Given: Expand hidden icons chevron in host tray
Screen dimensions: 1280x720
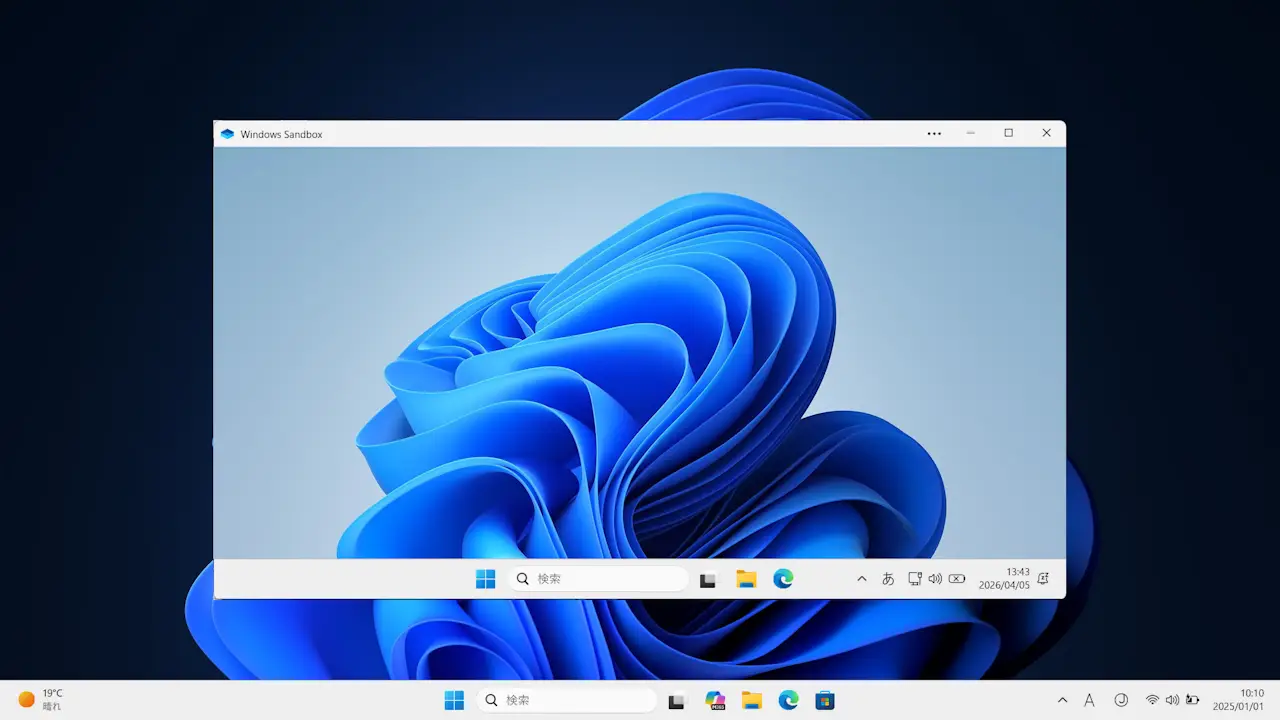Looking at the screenshot, I should (1062, 700).
